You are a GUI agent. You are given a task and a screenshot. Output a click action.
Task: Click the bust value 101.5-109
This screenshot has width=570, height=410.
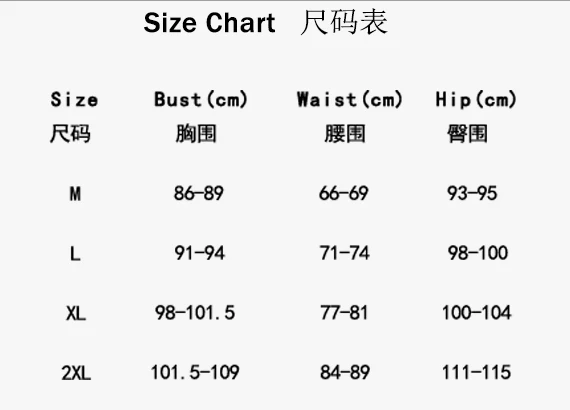pos(195,372)
